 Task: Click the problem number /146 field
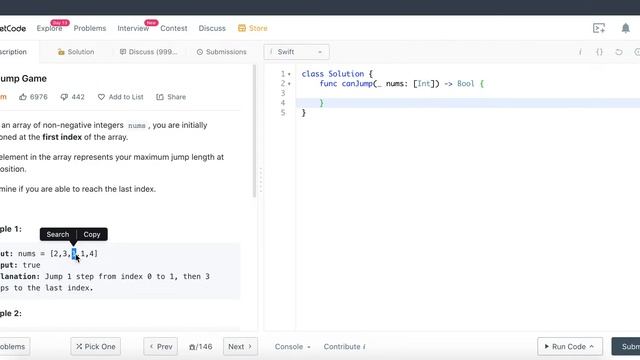200,347
